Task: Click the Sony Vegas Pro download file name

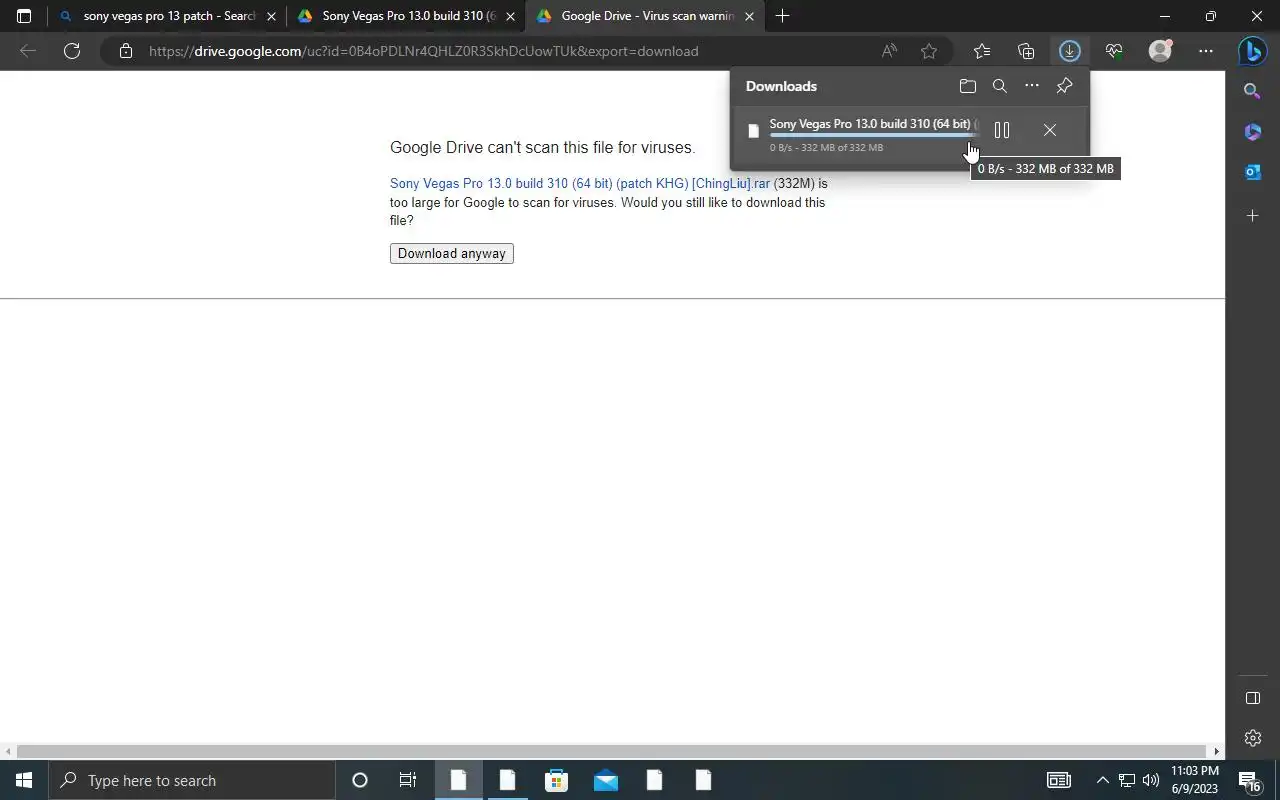Action: (x=873, y=124)
